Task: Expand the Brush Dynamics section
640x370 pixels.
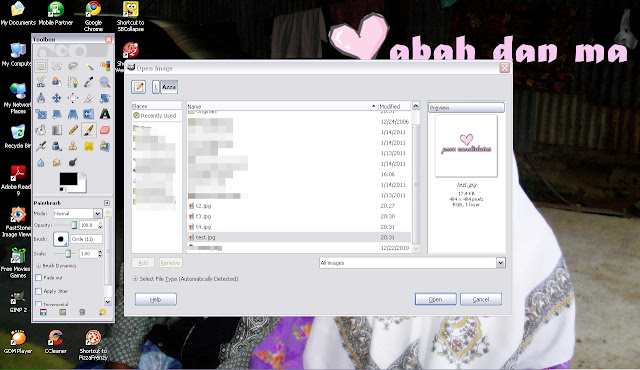Action: 39,266
